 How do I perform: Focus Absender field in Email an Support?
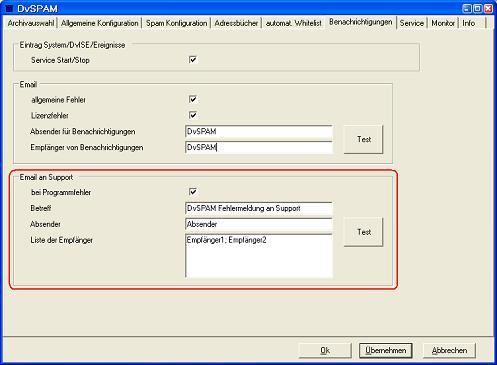[259, 224]
